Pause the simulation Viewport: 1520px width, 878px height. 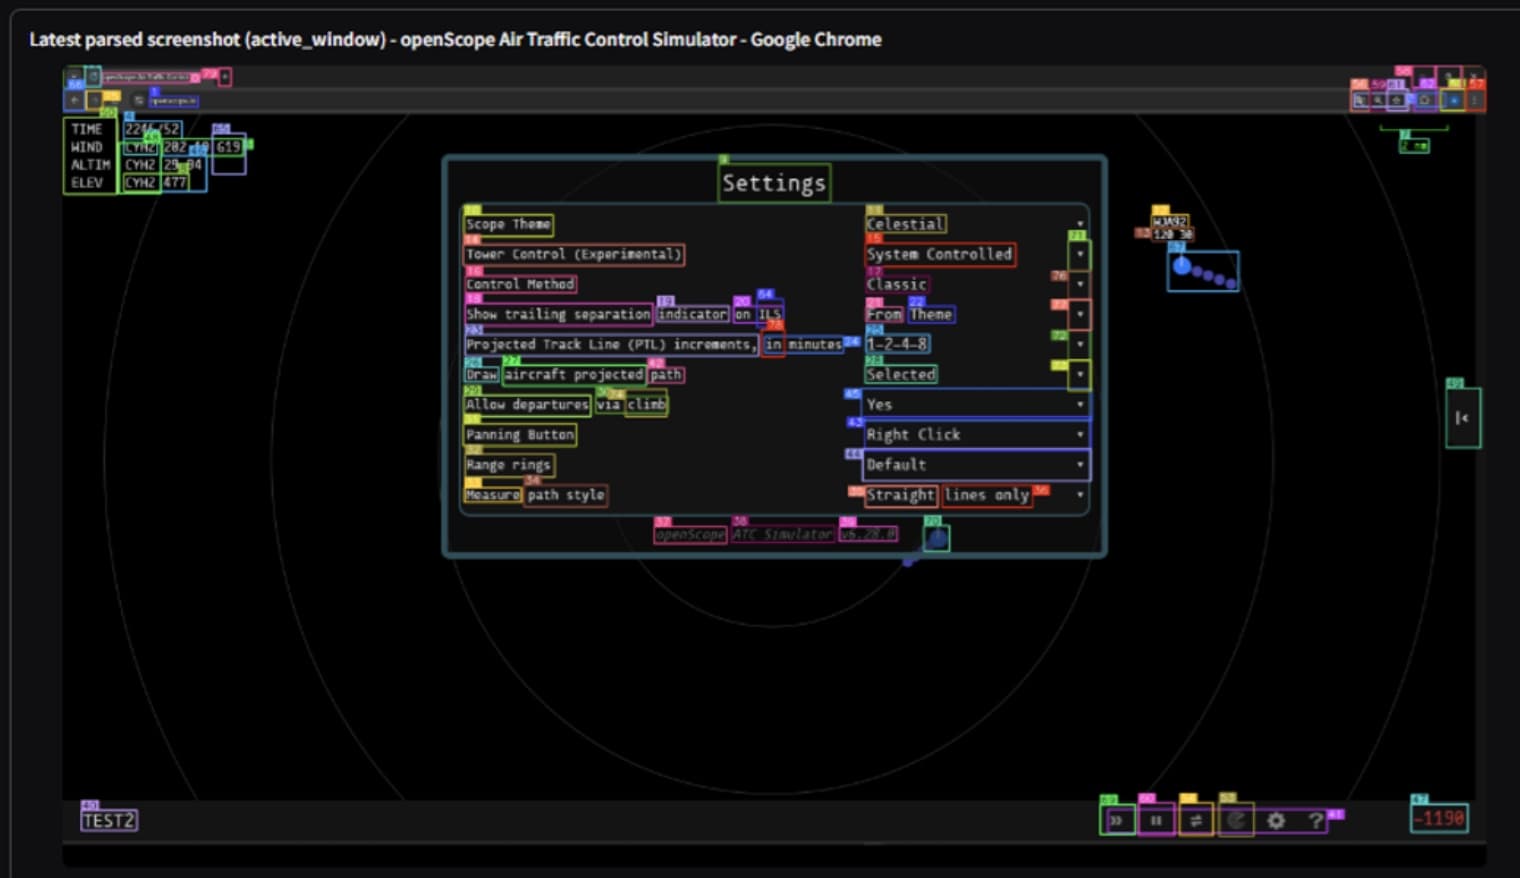point(1156,821)
